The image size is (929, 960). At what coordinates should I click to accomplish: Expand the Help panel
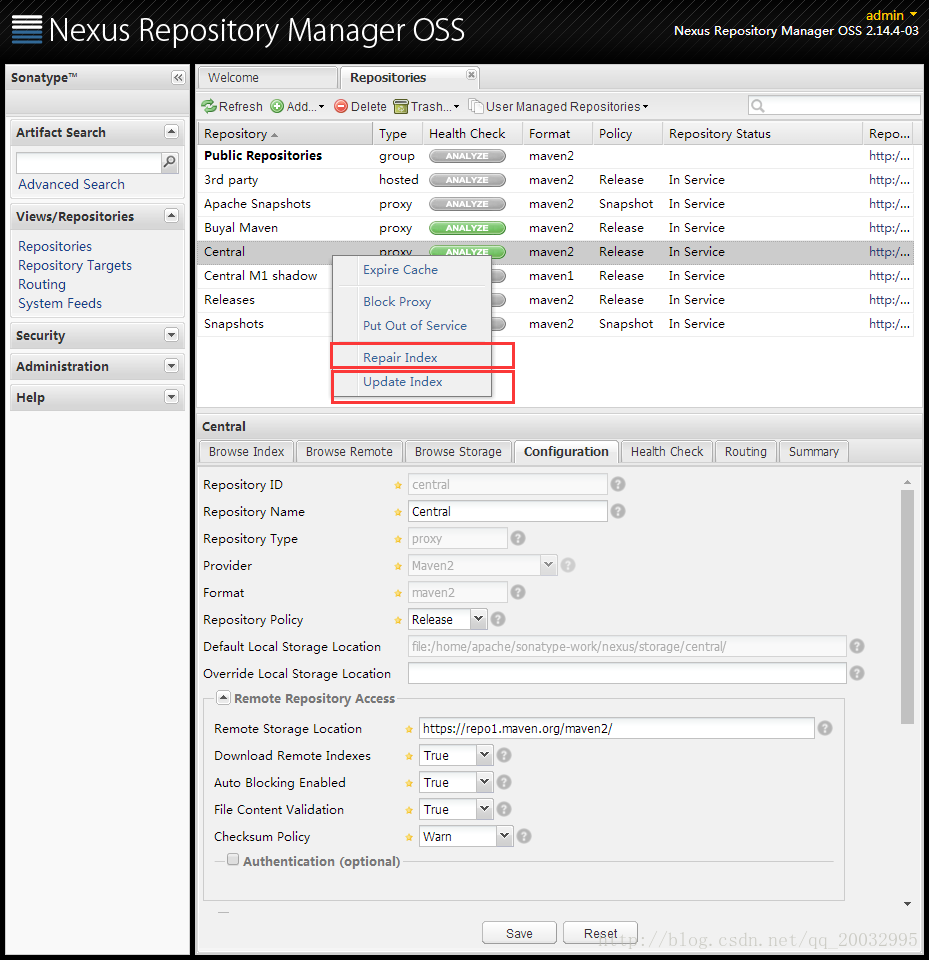pyautogui.click(x=171, y=397)
